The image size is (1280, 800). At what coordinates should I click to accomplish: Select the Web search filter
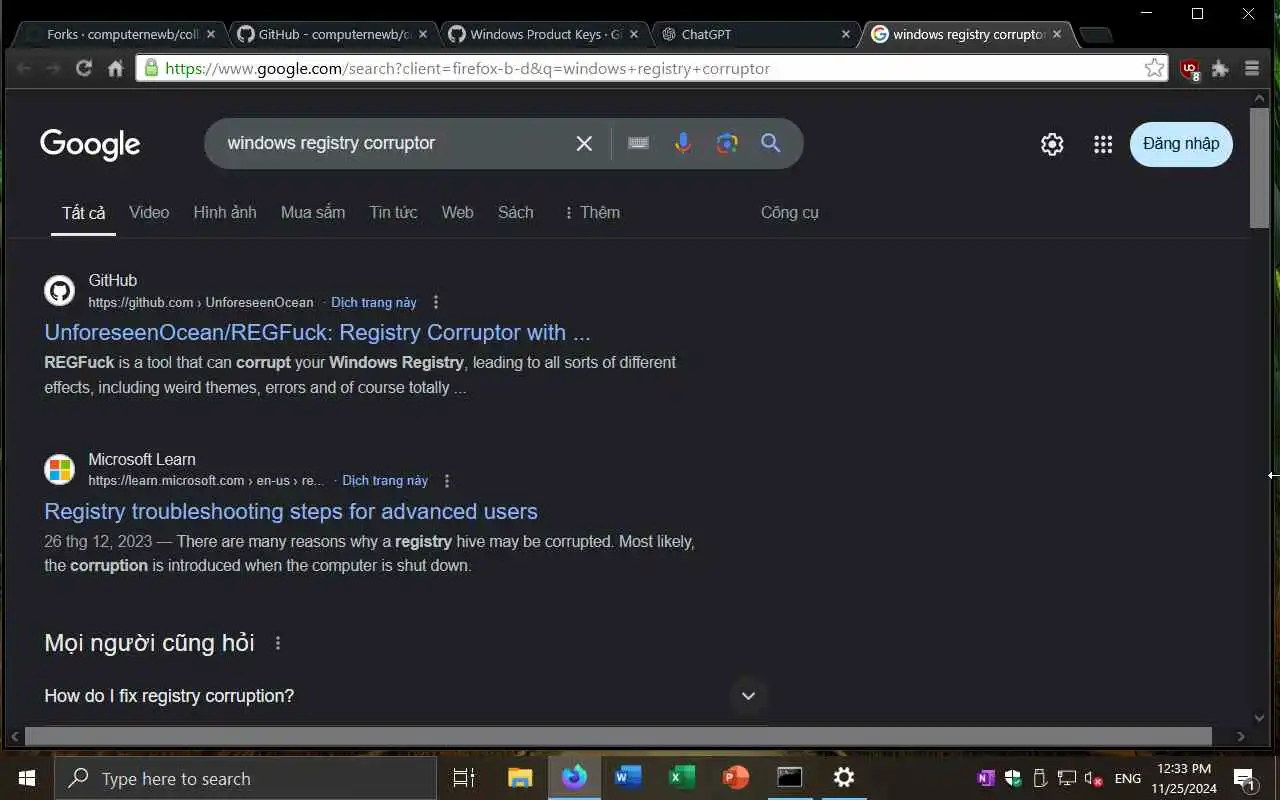point(458,212)
